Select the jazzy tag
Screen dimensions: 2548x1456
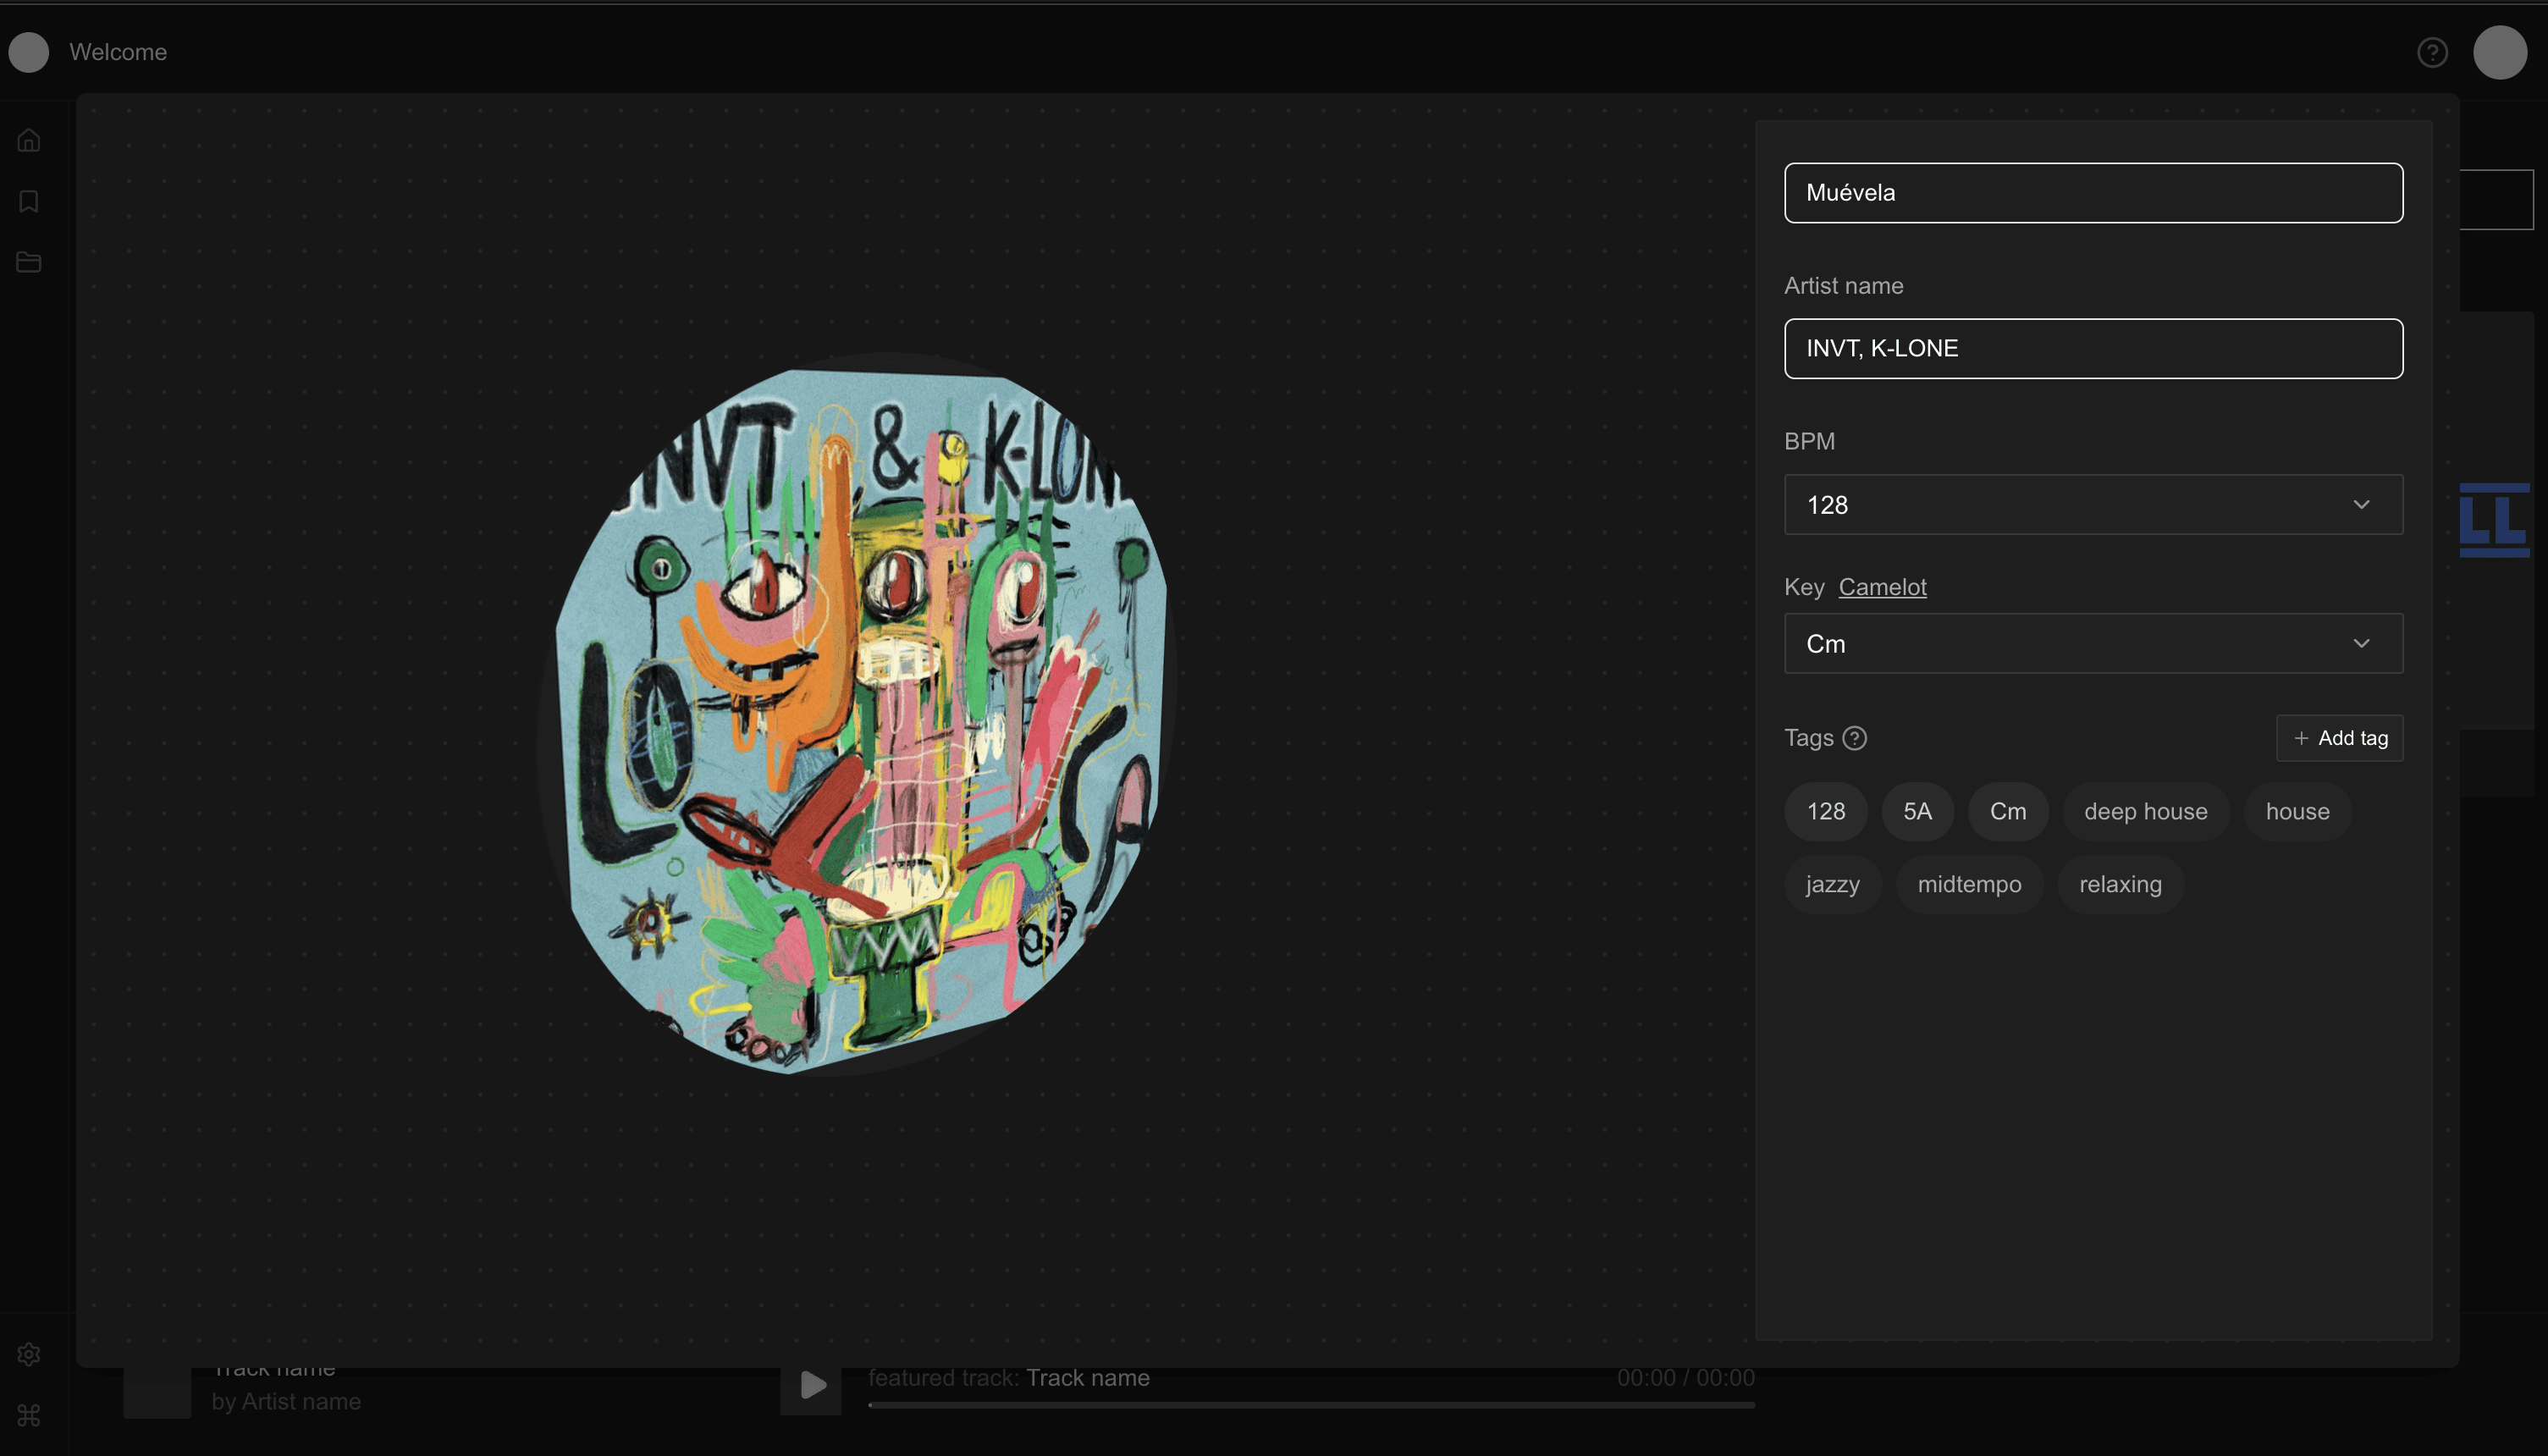[1832, 884]
